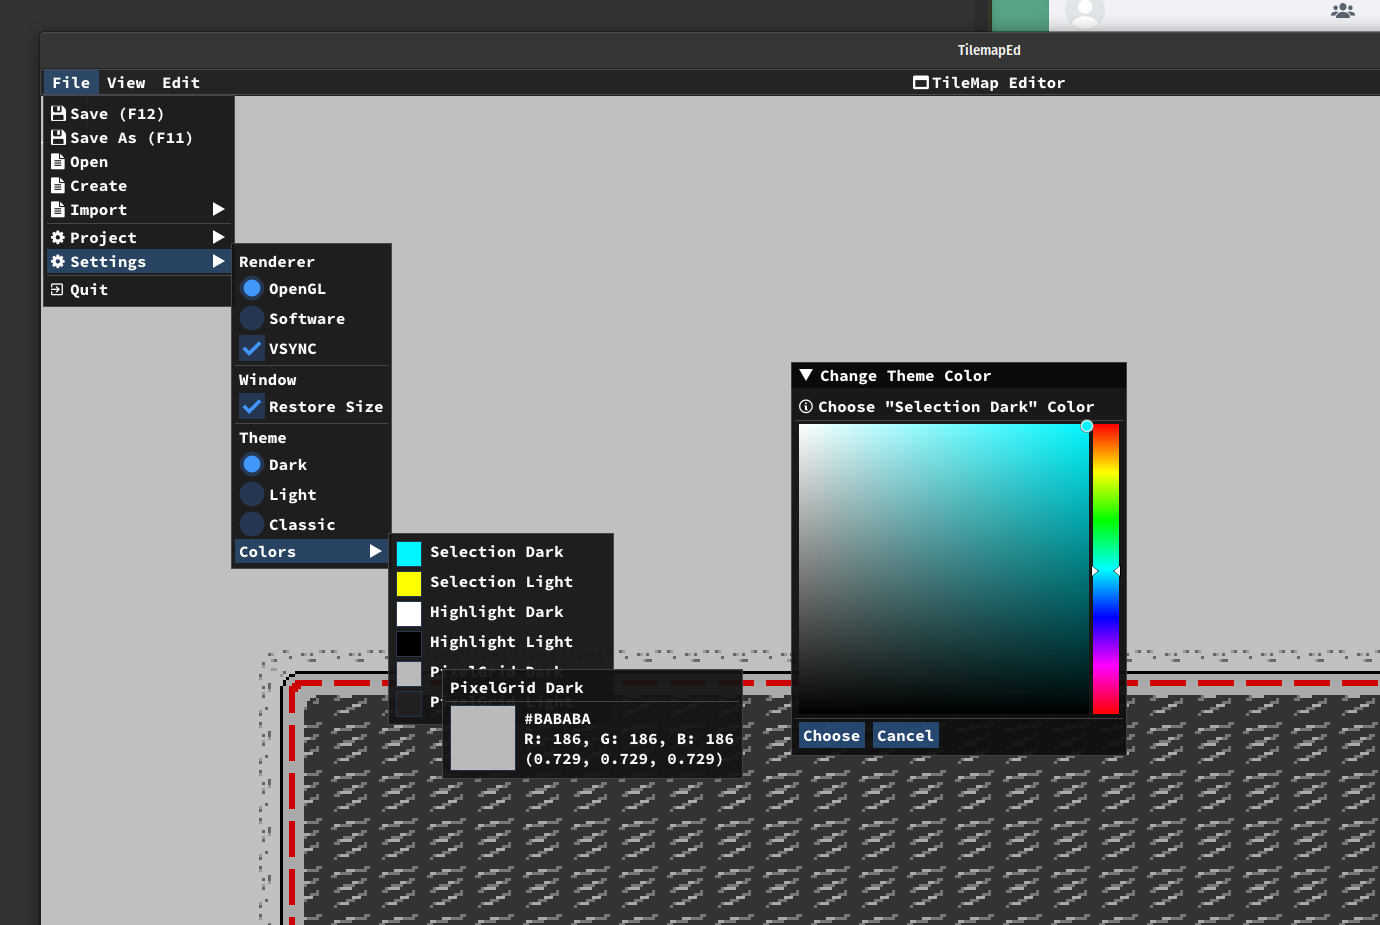
Task: Click the Import file icon
Action: [x=58, y=209]
